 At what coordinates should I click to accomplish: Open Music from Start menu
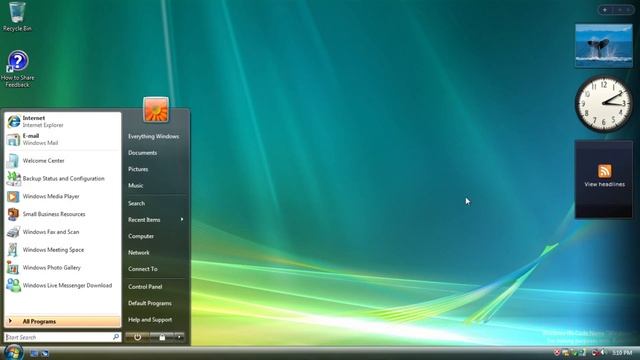pyautogui.click(x=136, y=185)
